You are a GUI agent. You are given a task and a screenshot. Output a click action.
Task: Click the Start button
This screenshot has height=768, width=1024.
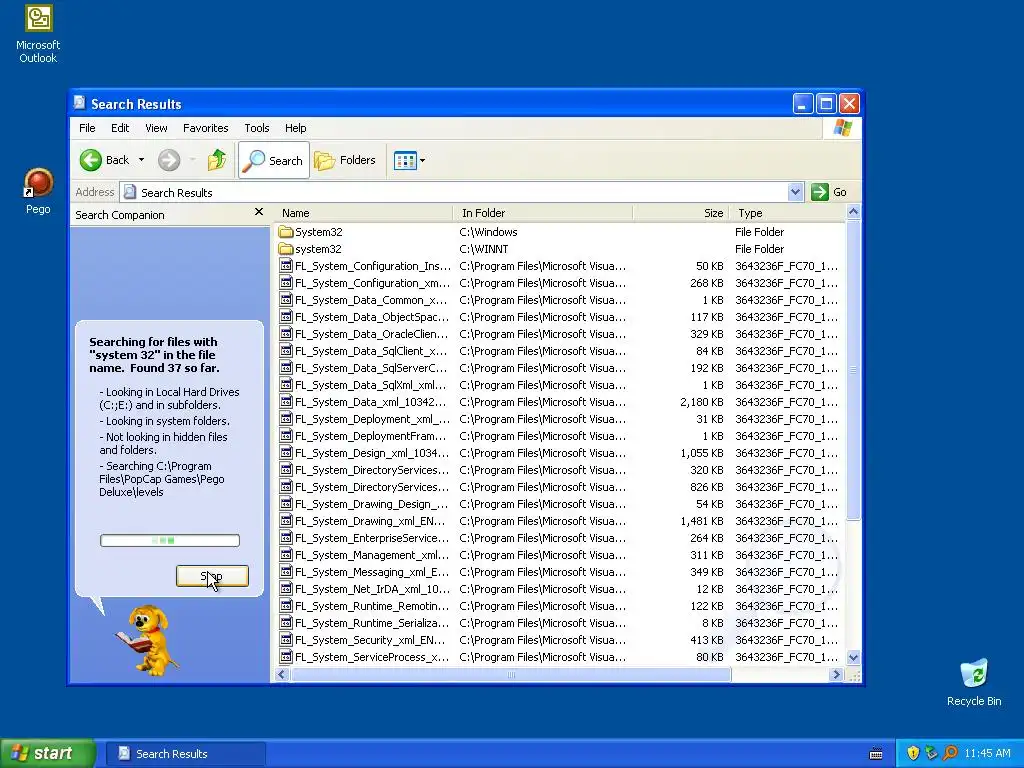coord(48,753)
